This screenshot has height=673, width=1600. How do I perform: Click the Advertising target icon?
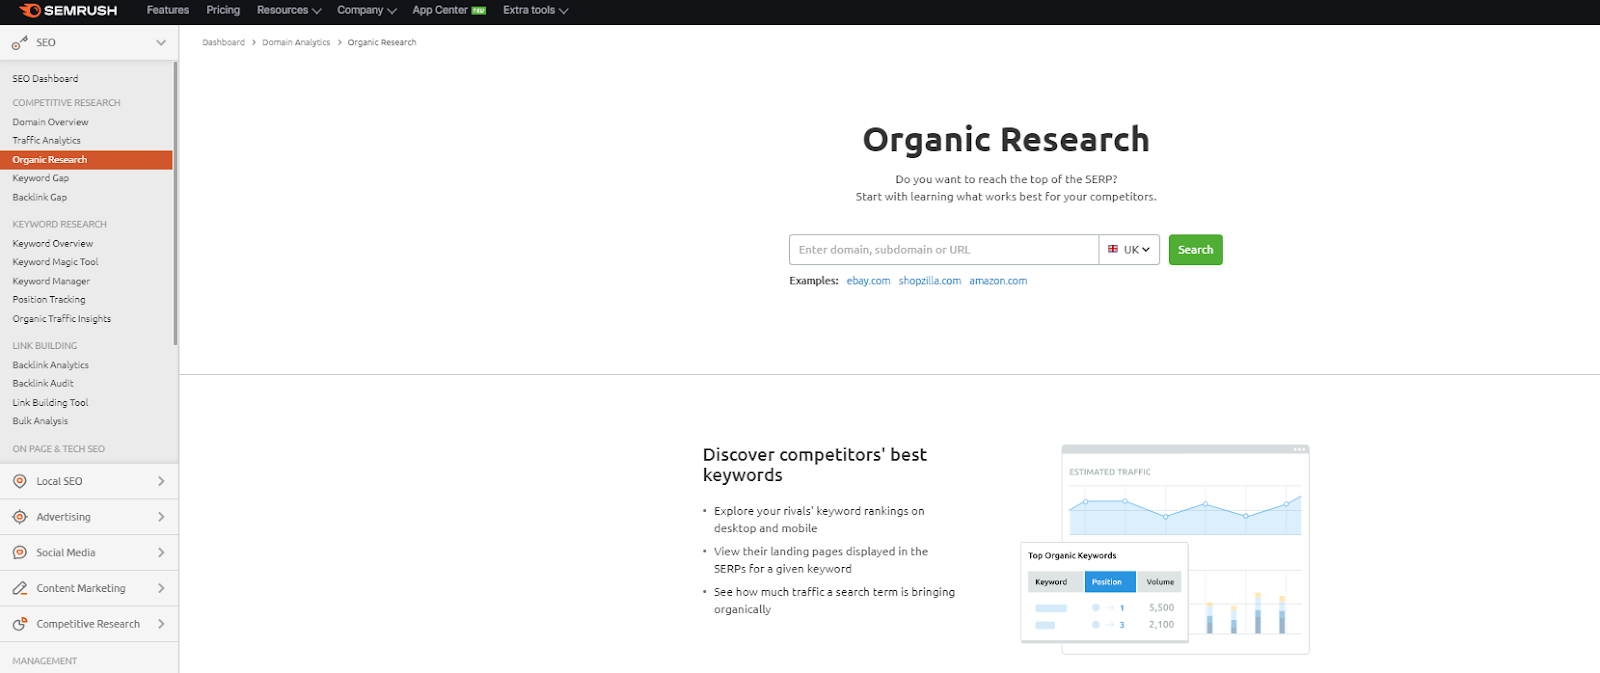point(20,517)
